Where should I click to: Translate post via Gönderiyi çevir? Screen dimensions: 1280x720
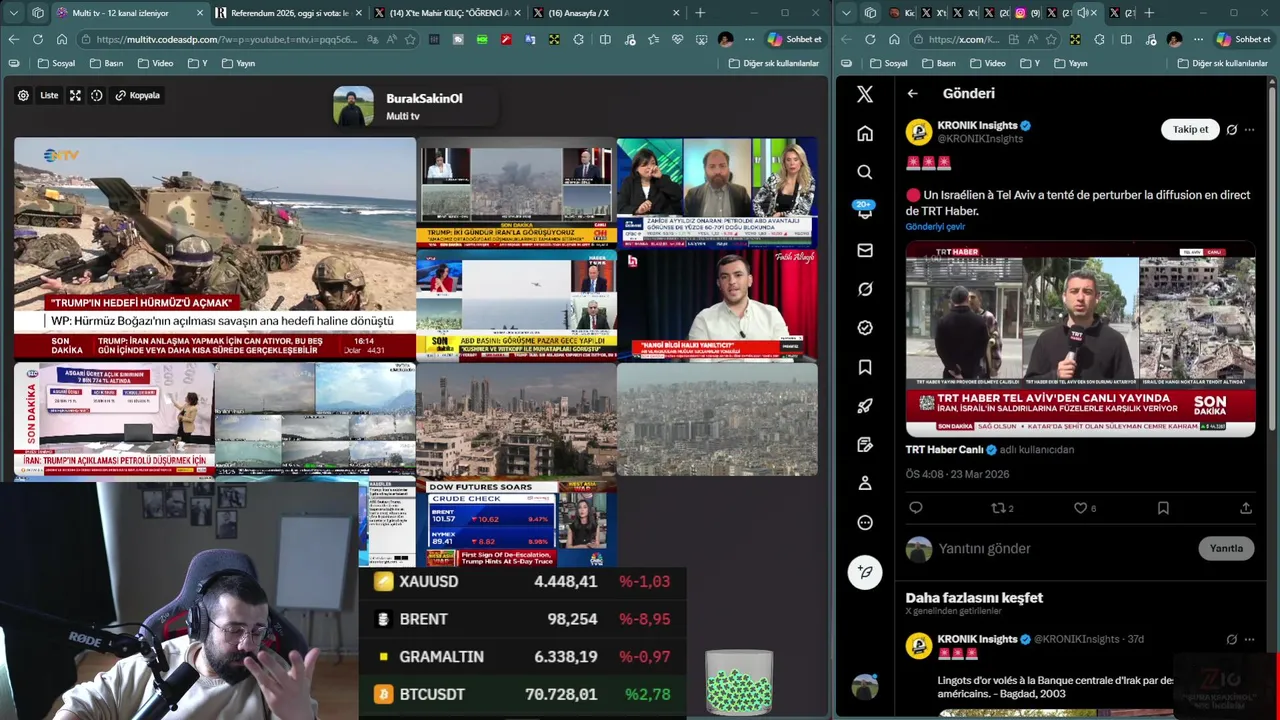935,227
